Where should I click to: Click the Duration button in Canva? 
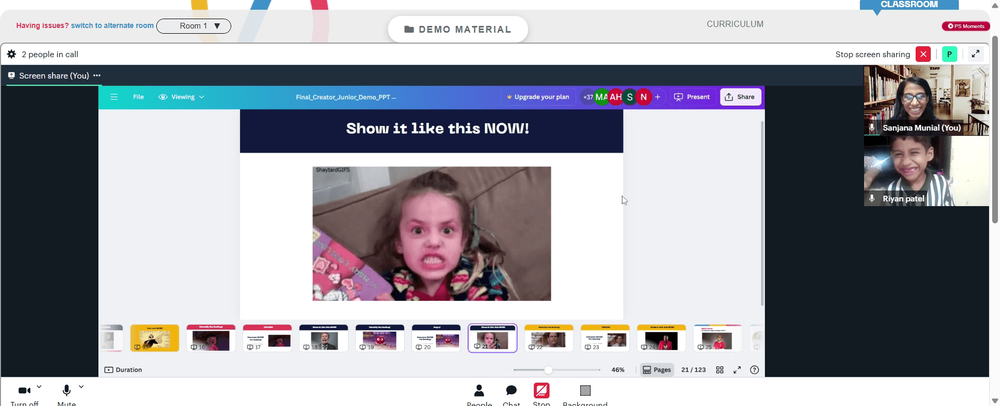pyautogui.click(x=123, y=370)
